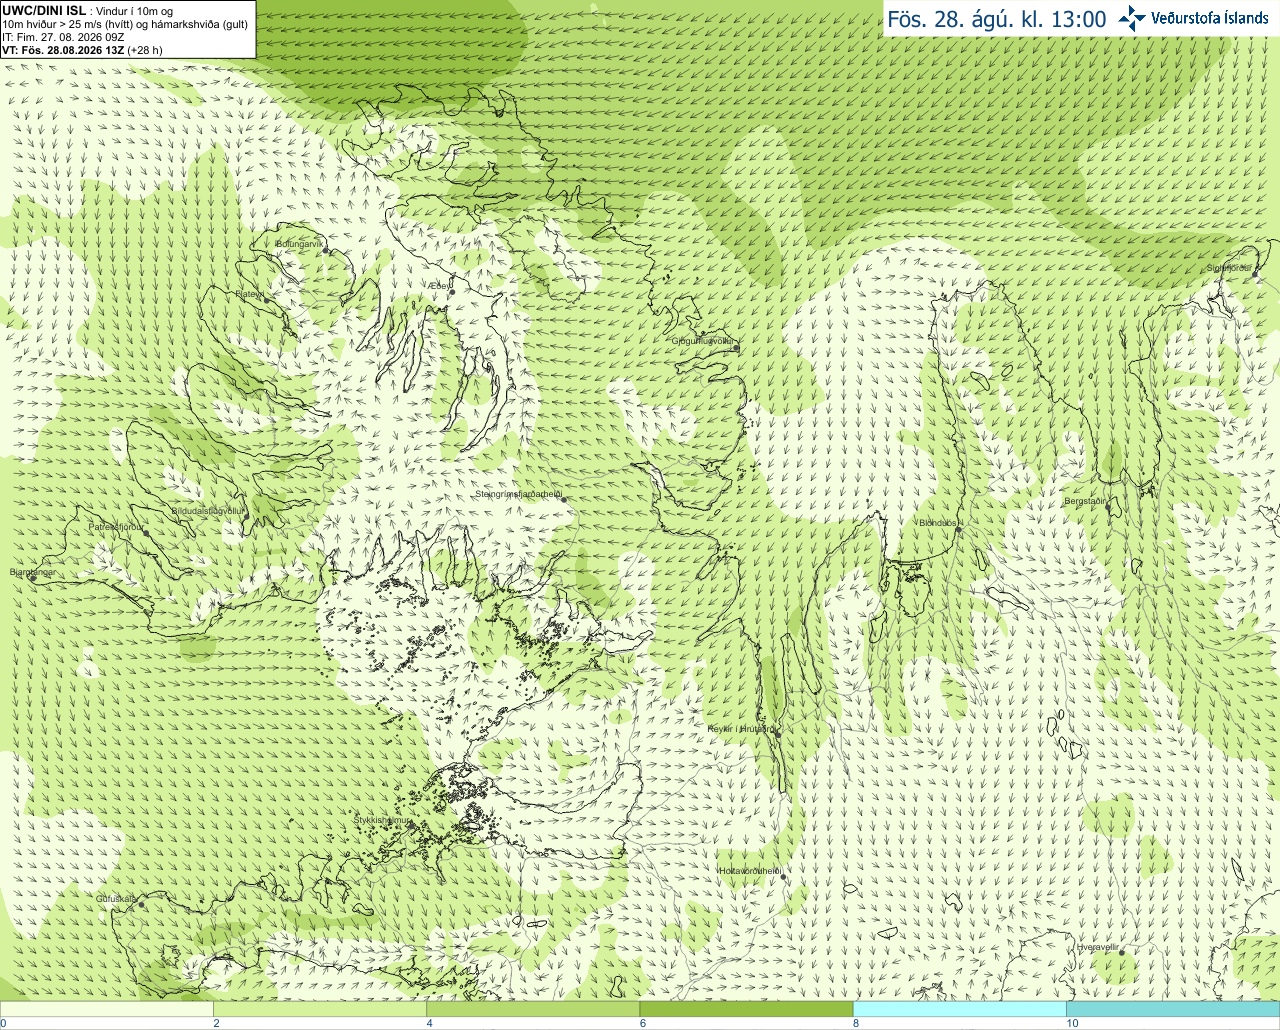Viewport: 1280px width, 1030px height.
Task: Click the teal legend segment above 10
Action: 1173,1009
